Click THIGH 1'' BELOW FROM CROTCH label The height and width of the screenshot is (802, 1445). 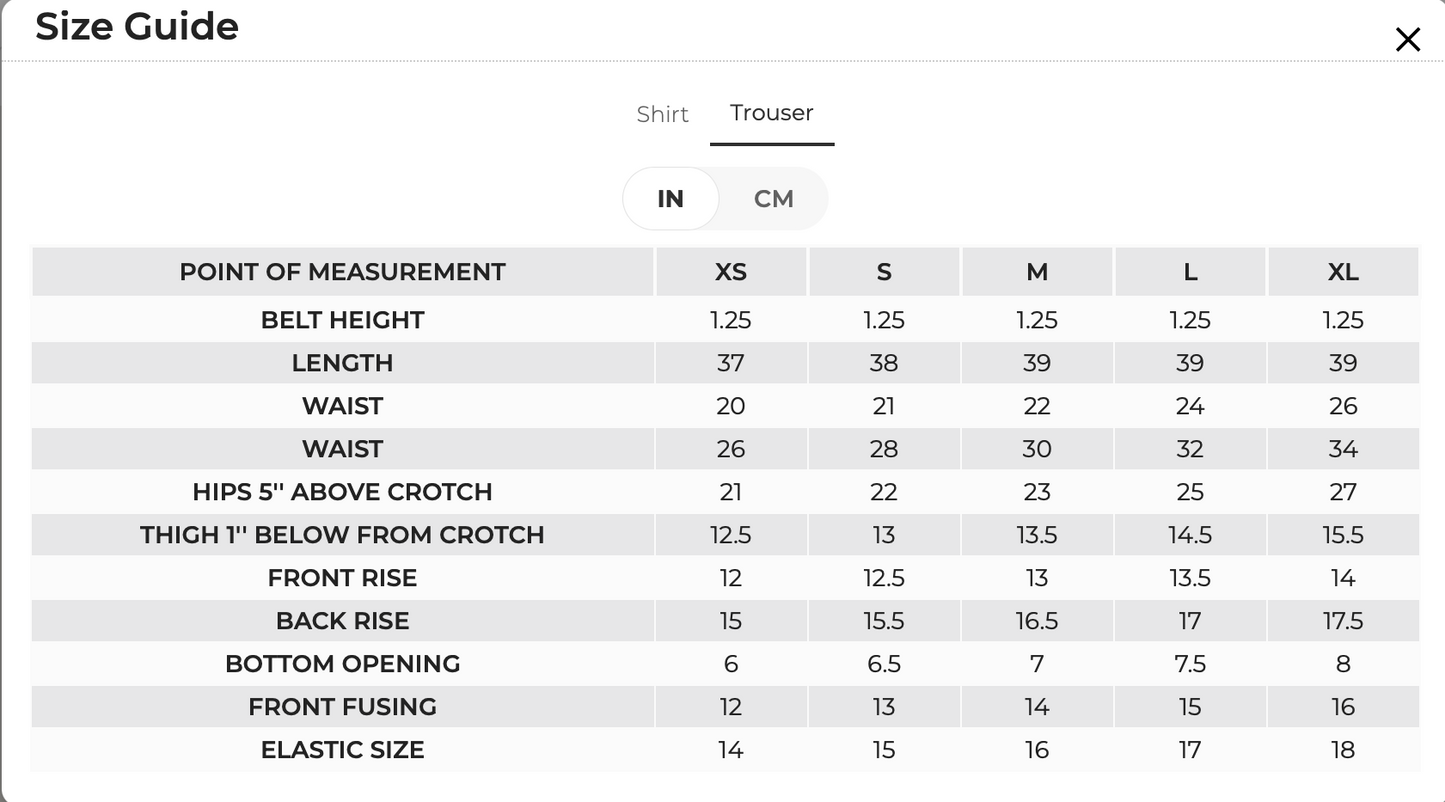(x=343, y=535)
